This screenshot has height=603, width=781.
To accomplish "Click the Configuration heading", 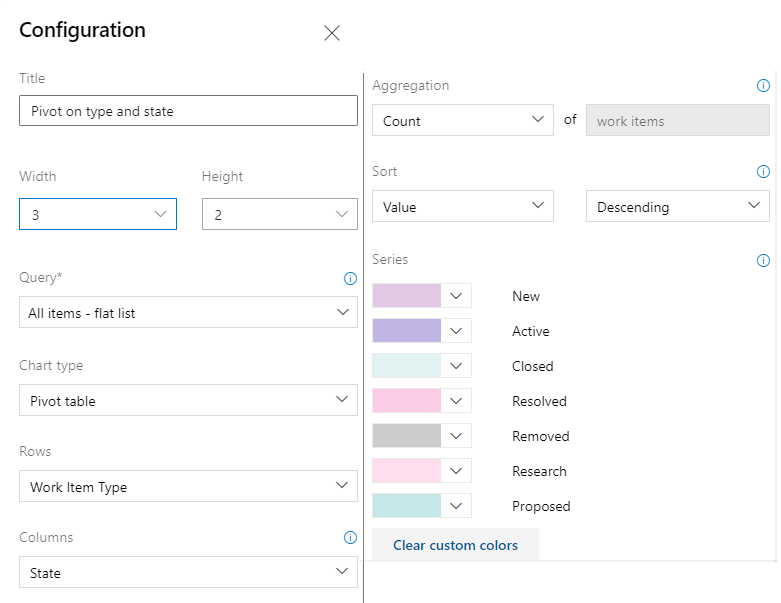I will tap(82, 30).
